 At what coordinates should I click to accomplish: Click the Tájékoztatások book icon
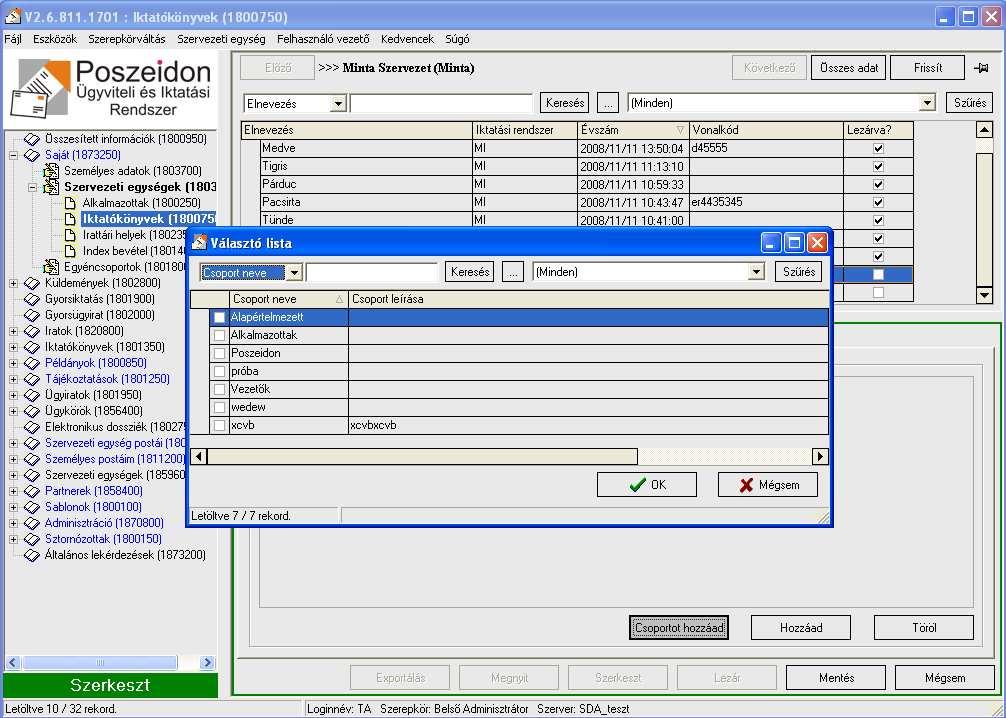[32, 379]
